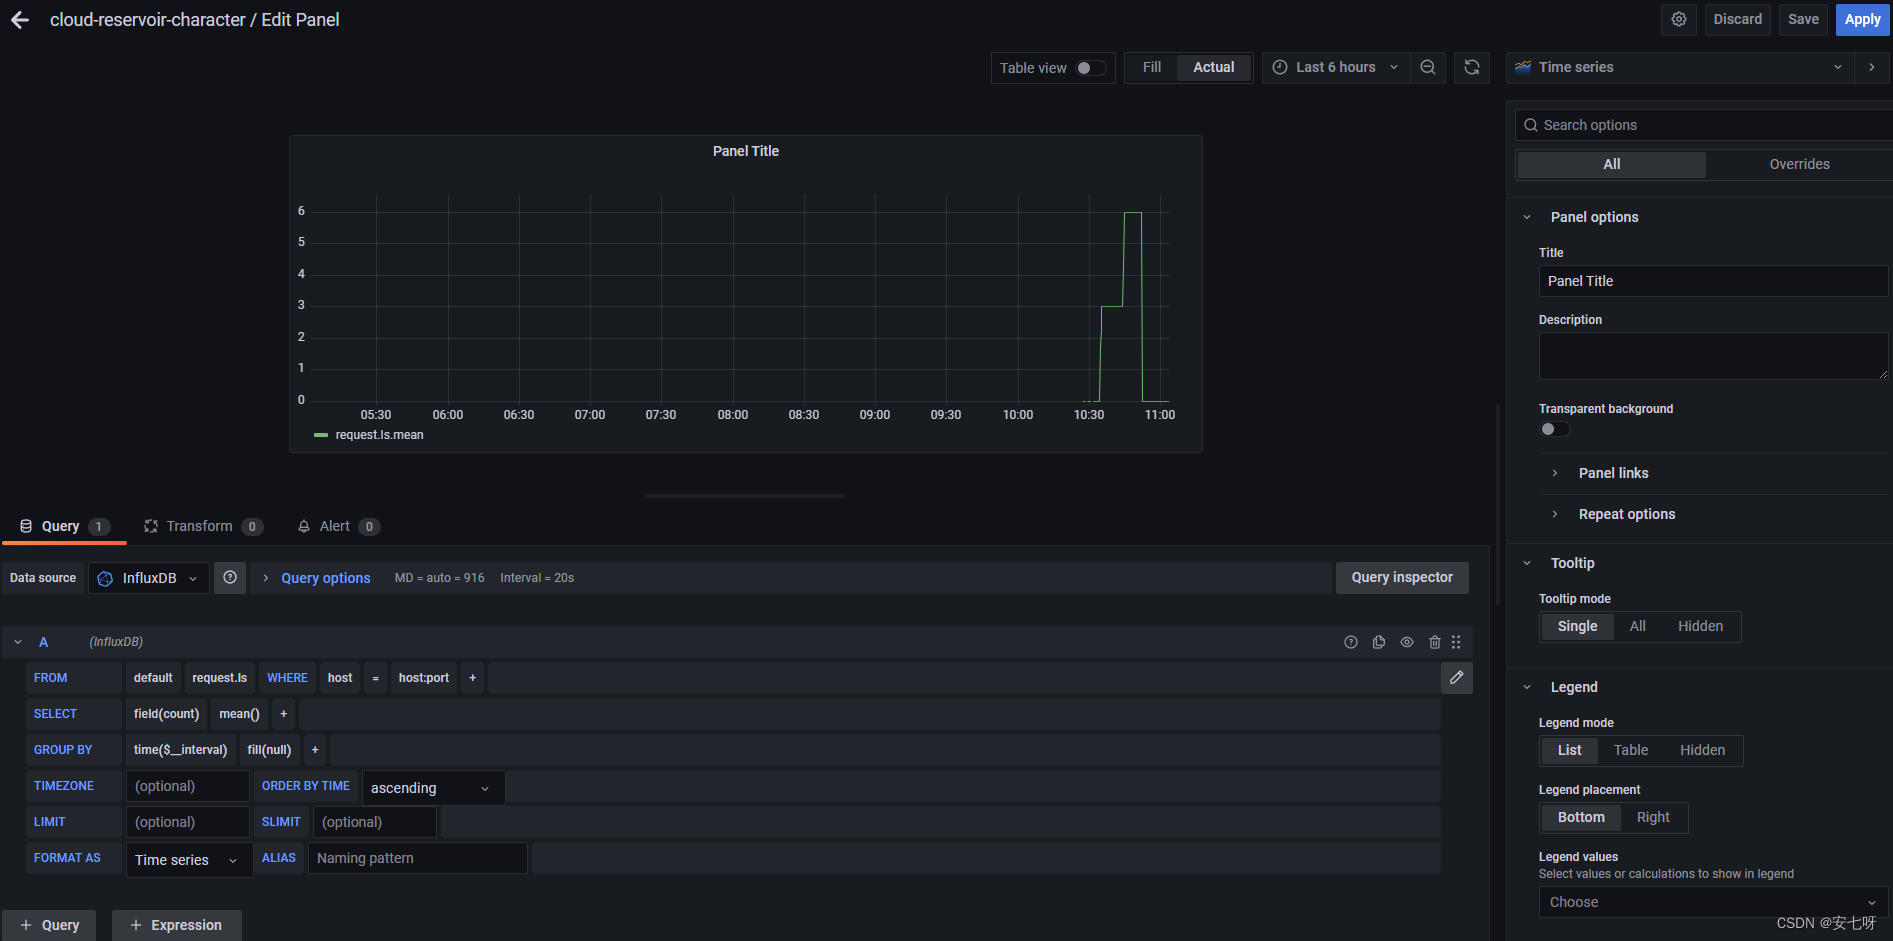The image size is (1893, 941).
Task: Switch to Alert tab
Action: pyautogui.click(x=339, y=526)
